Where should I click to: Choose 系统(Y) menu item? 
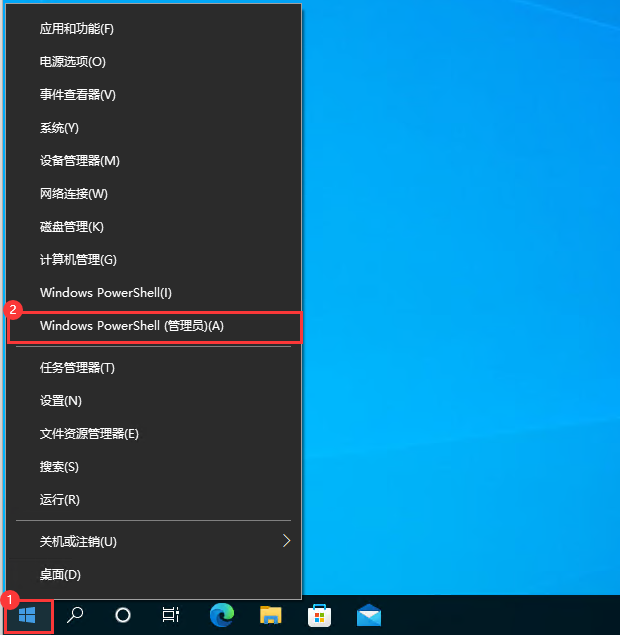pyautogui.click(x=153, y=128)
